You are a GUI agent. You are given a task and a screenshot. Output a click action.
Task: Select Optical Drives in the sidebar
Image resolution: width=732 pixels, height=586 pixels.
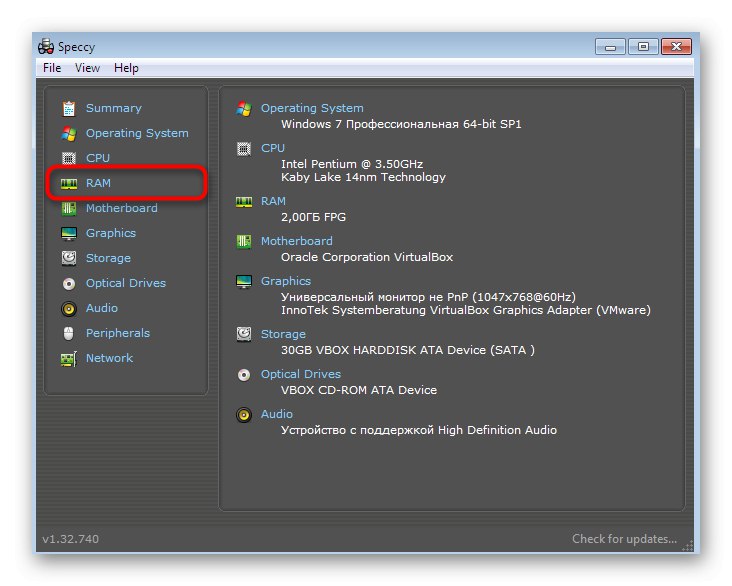pyautogui.click(x=126, y=283)
